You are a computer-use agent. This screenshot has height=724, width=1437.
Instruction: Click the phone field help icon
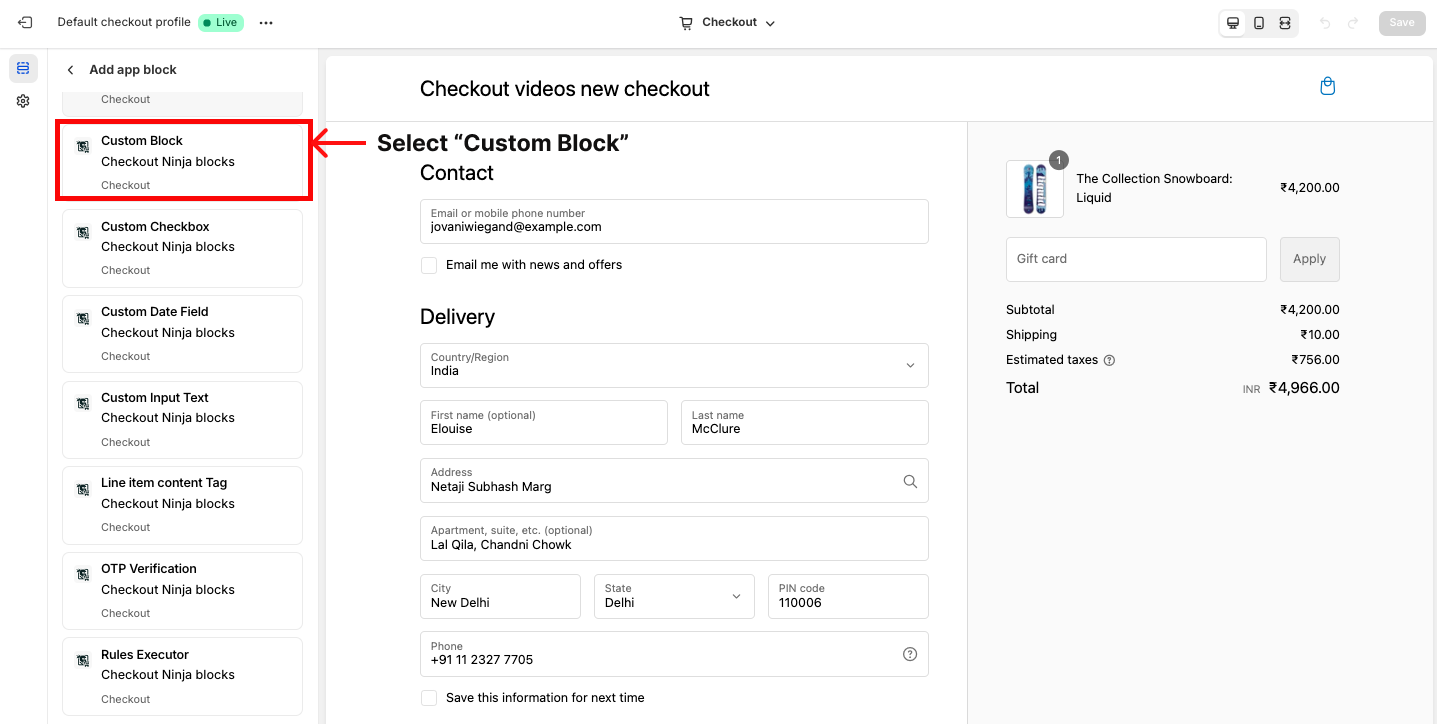pyautogui.click(x=910, y=654)
